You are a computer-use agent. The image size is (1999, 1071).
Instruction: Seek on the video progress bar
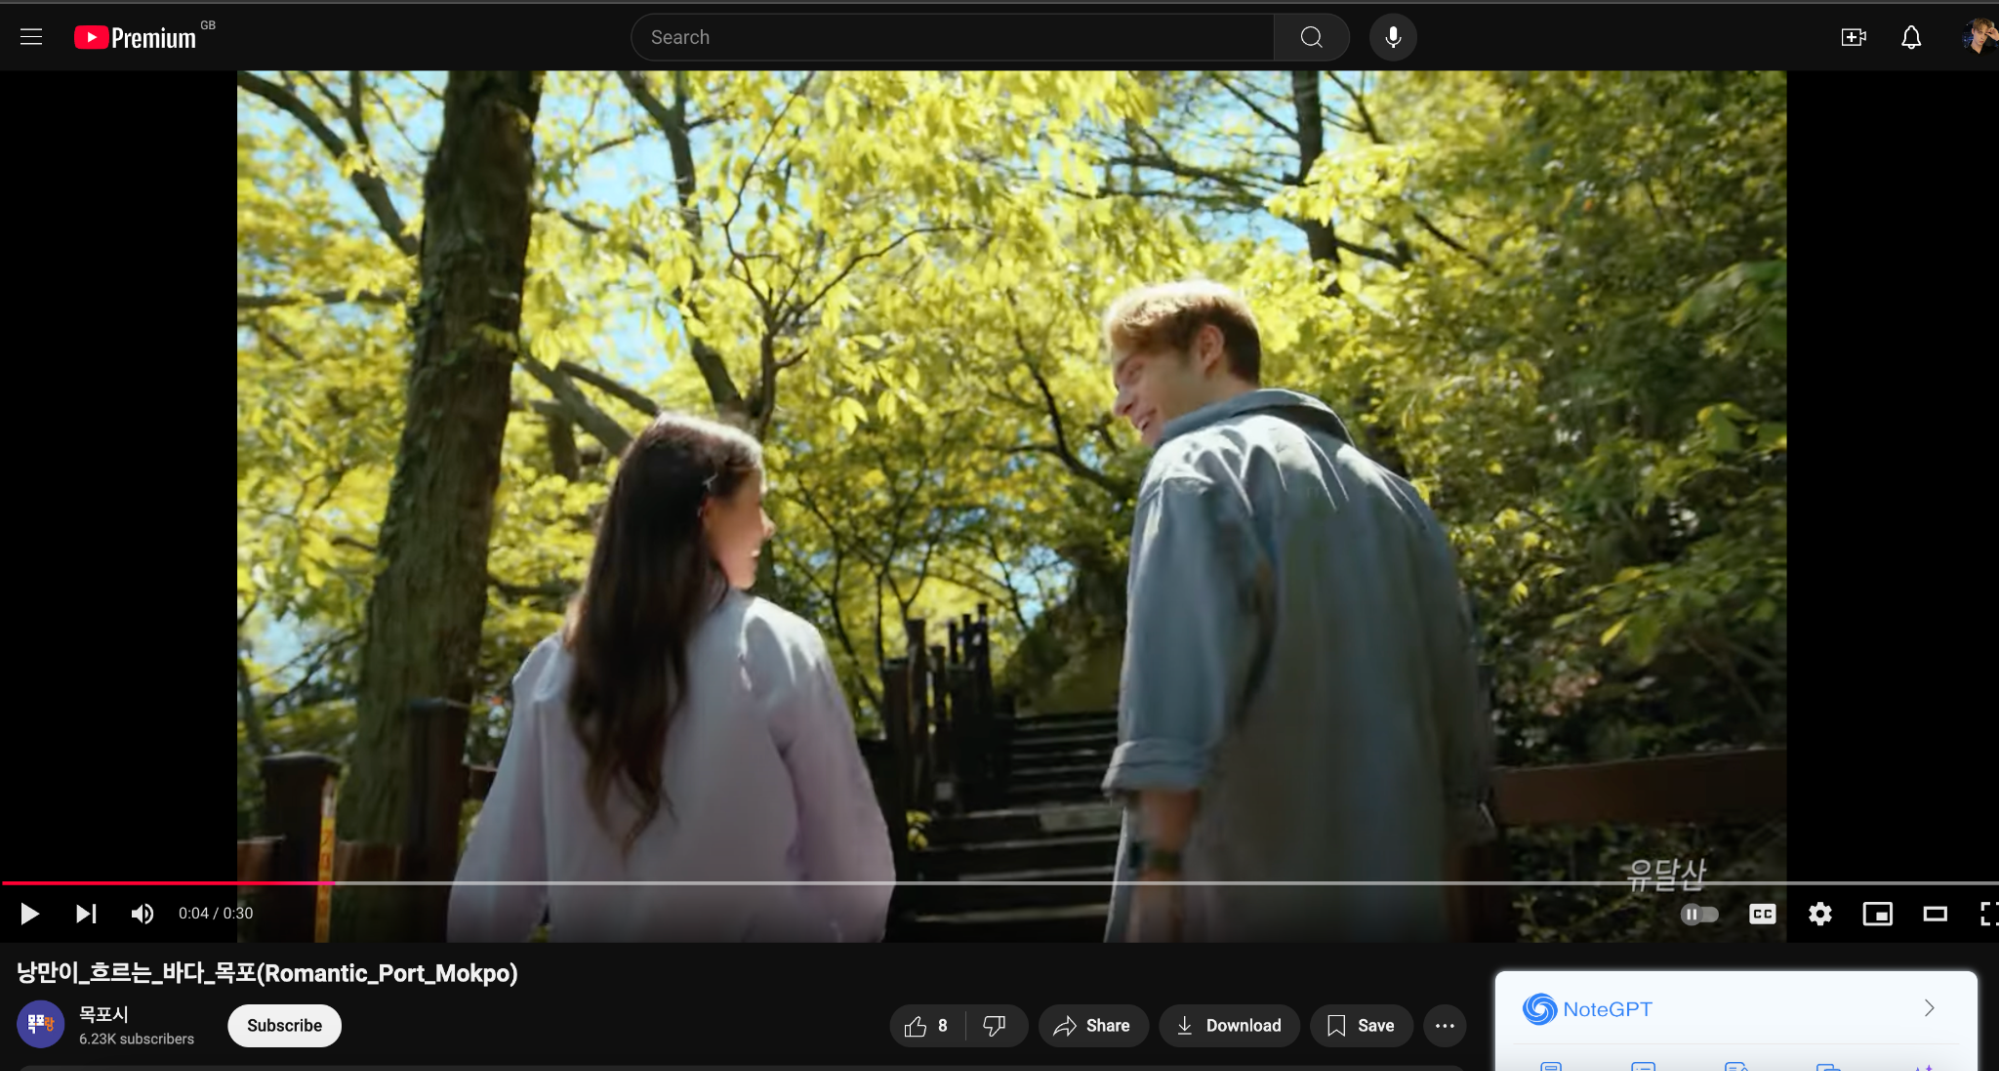pos(1000,883)
